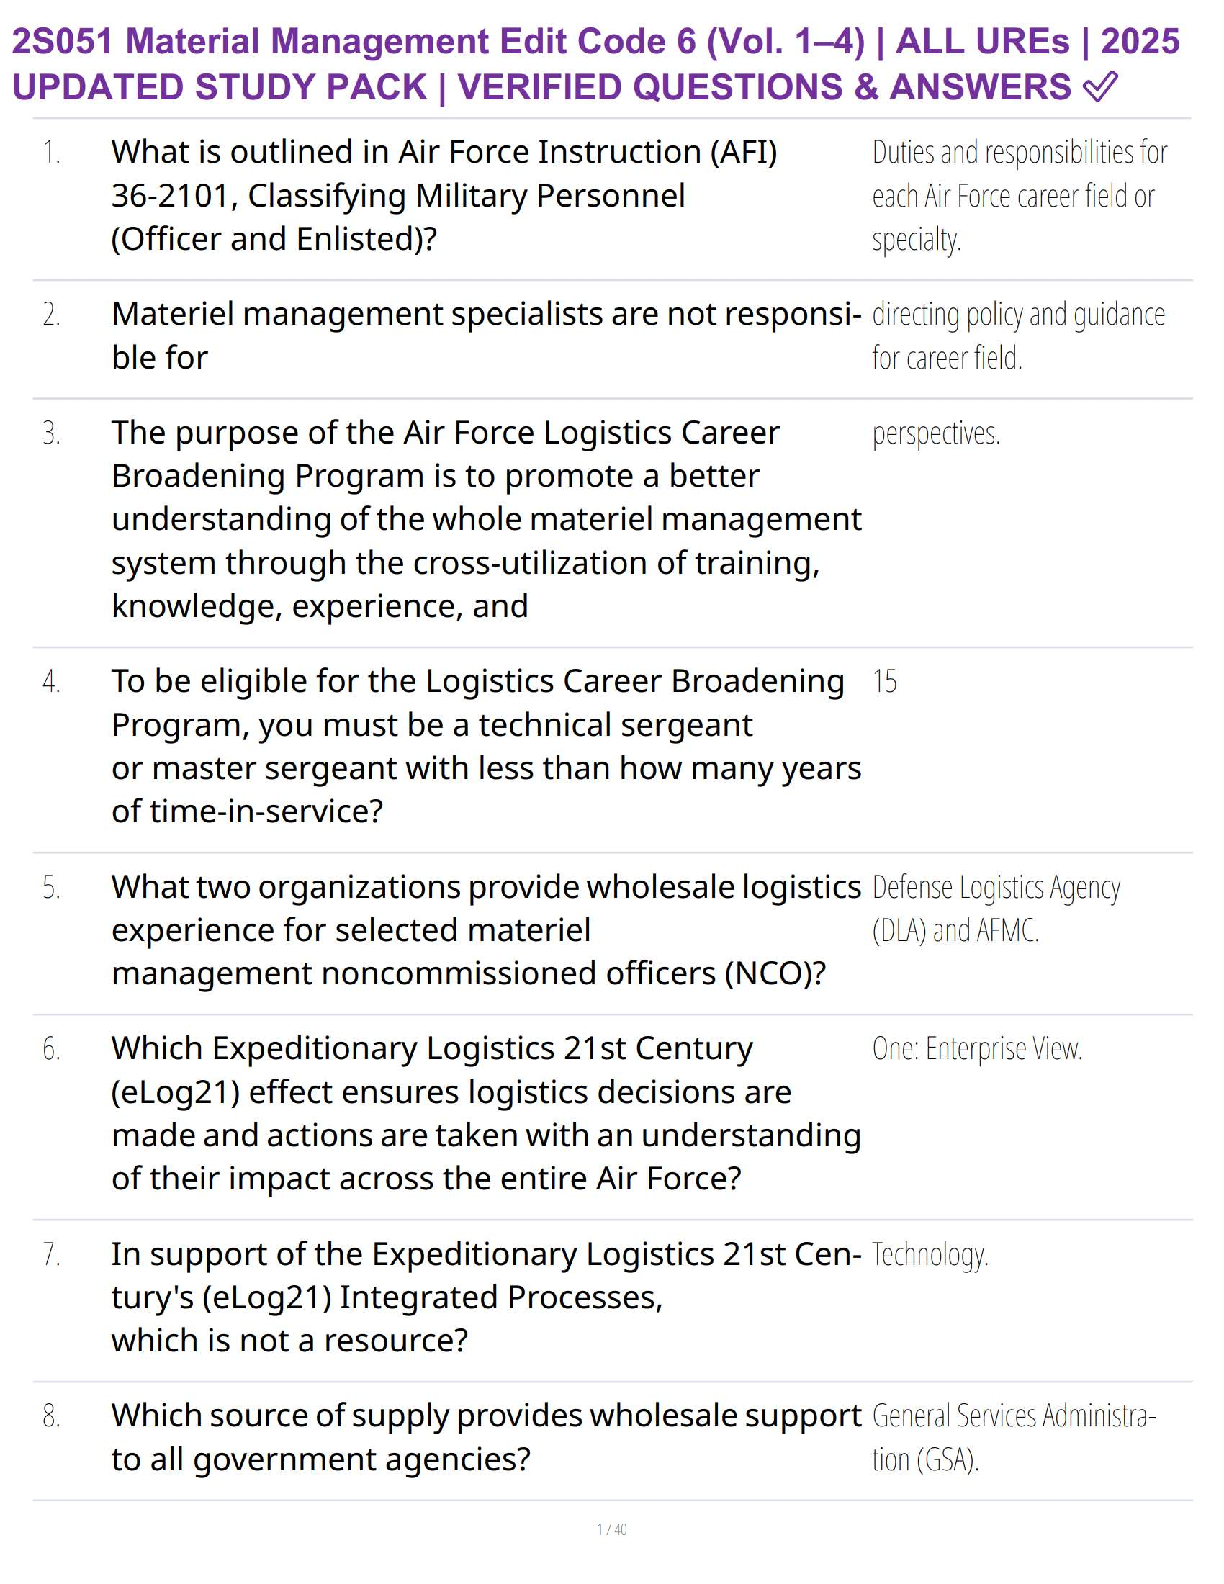Click the answer 'One: Enterprise View.'

pos(977,1049)
